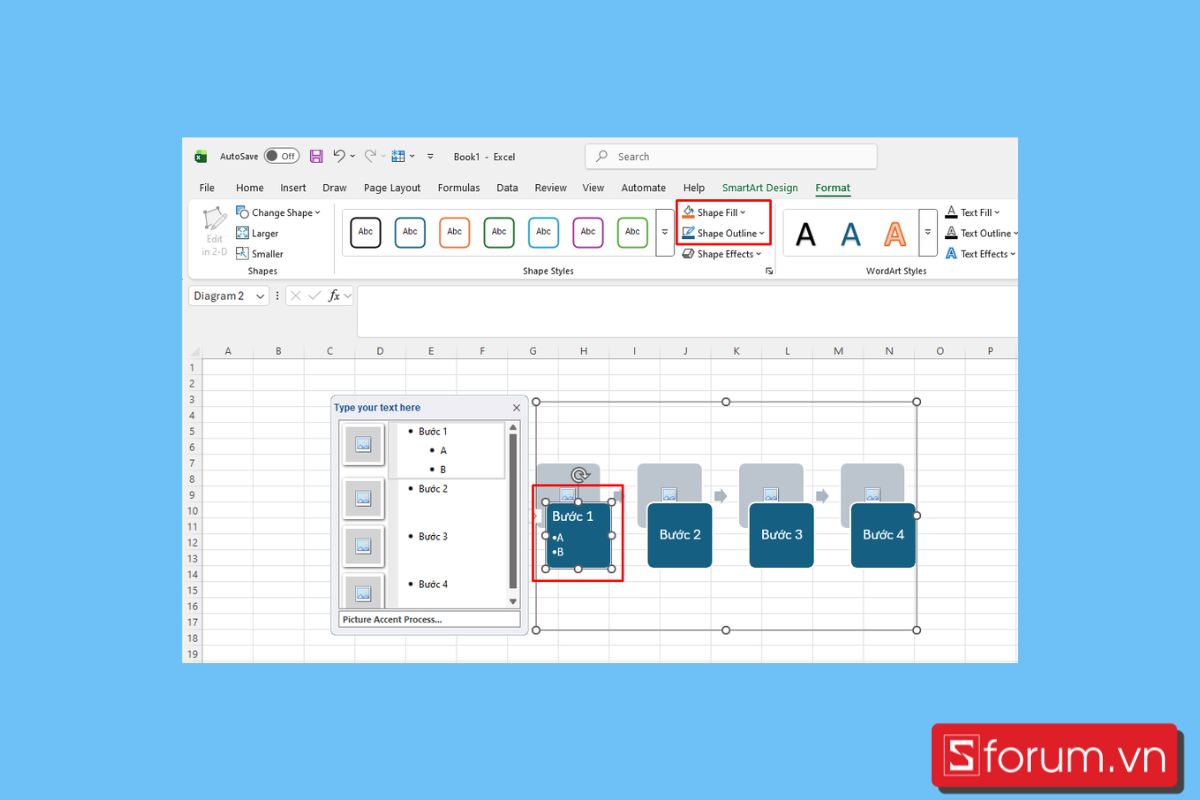
Task: Click the table grid icon in Quick Access
Action: click(398, 156)
